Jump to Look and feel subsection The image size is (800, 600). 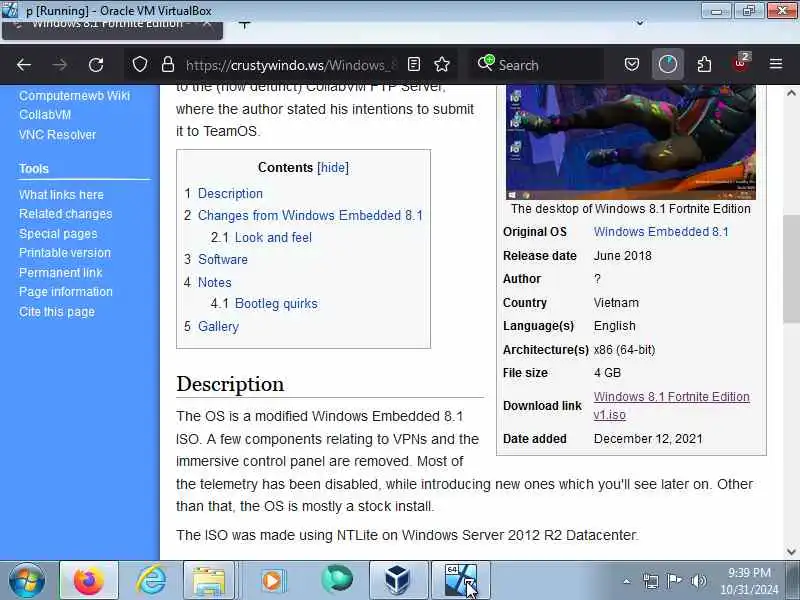tap(273, 237)
